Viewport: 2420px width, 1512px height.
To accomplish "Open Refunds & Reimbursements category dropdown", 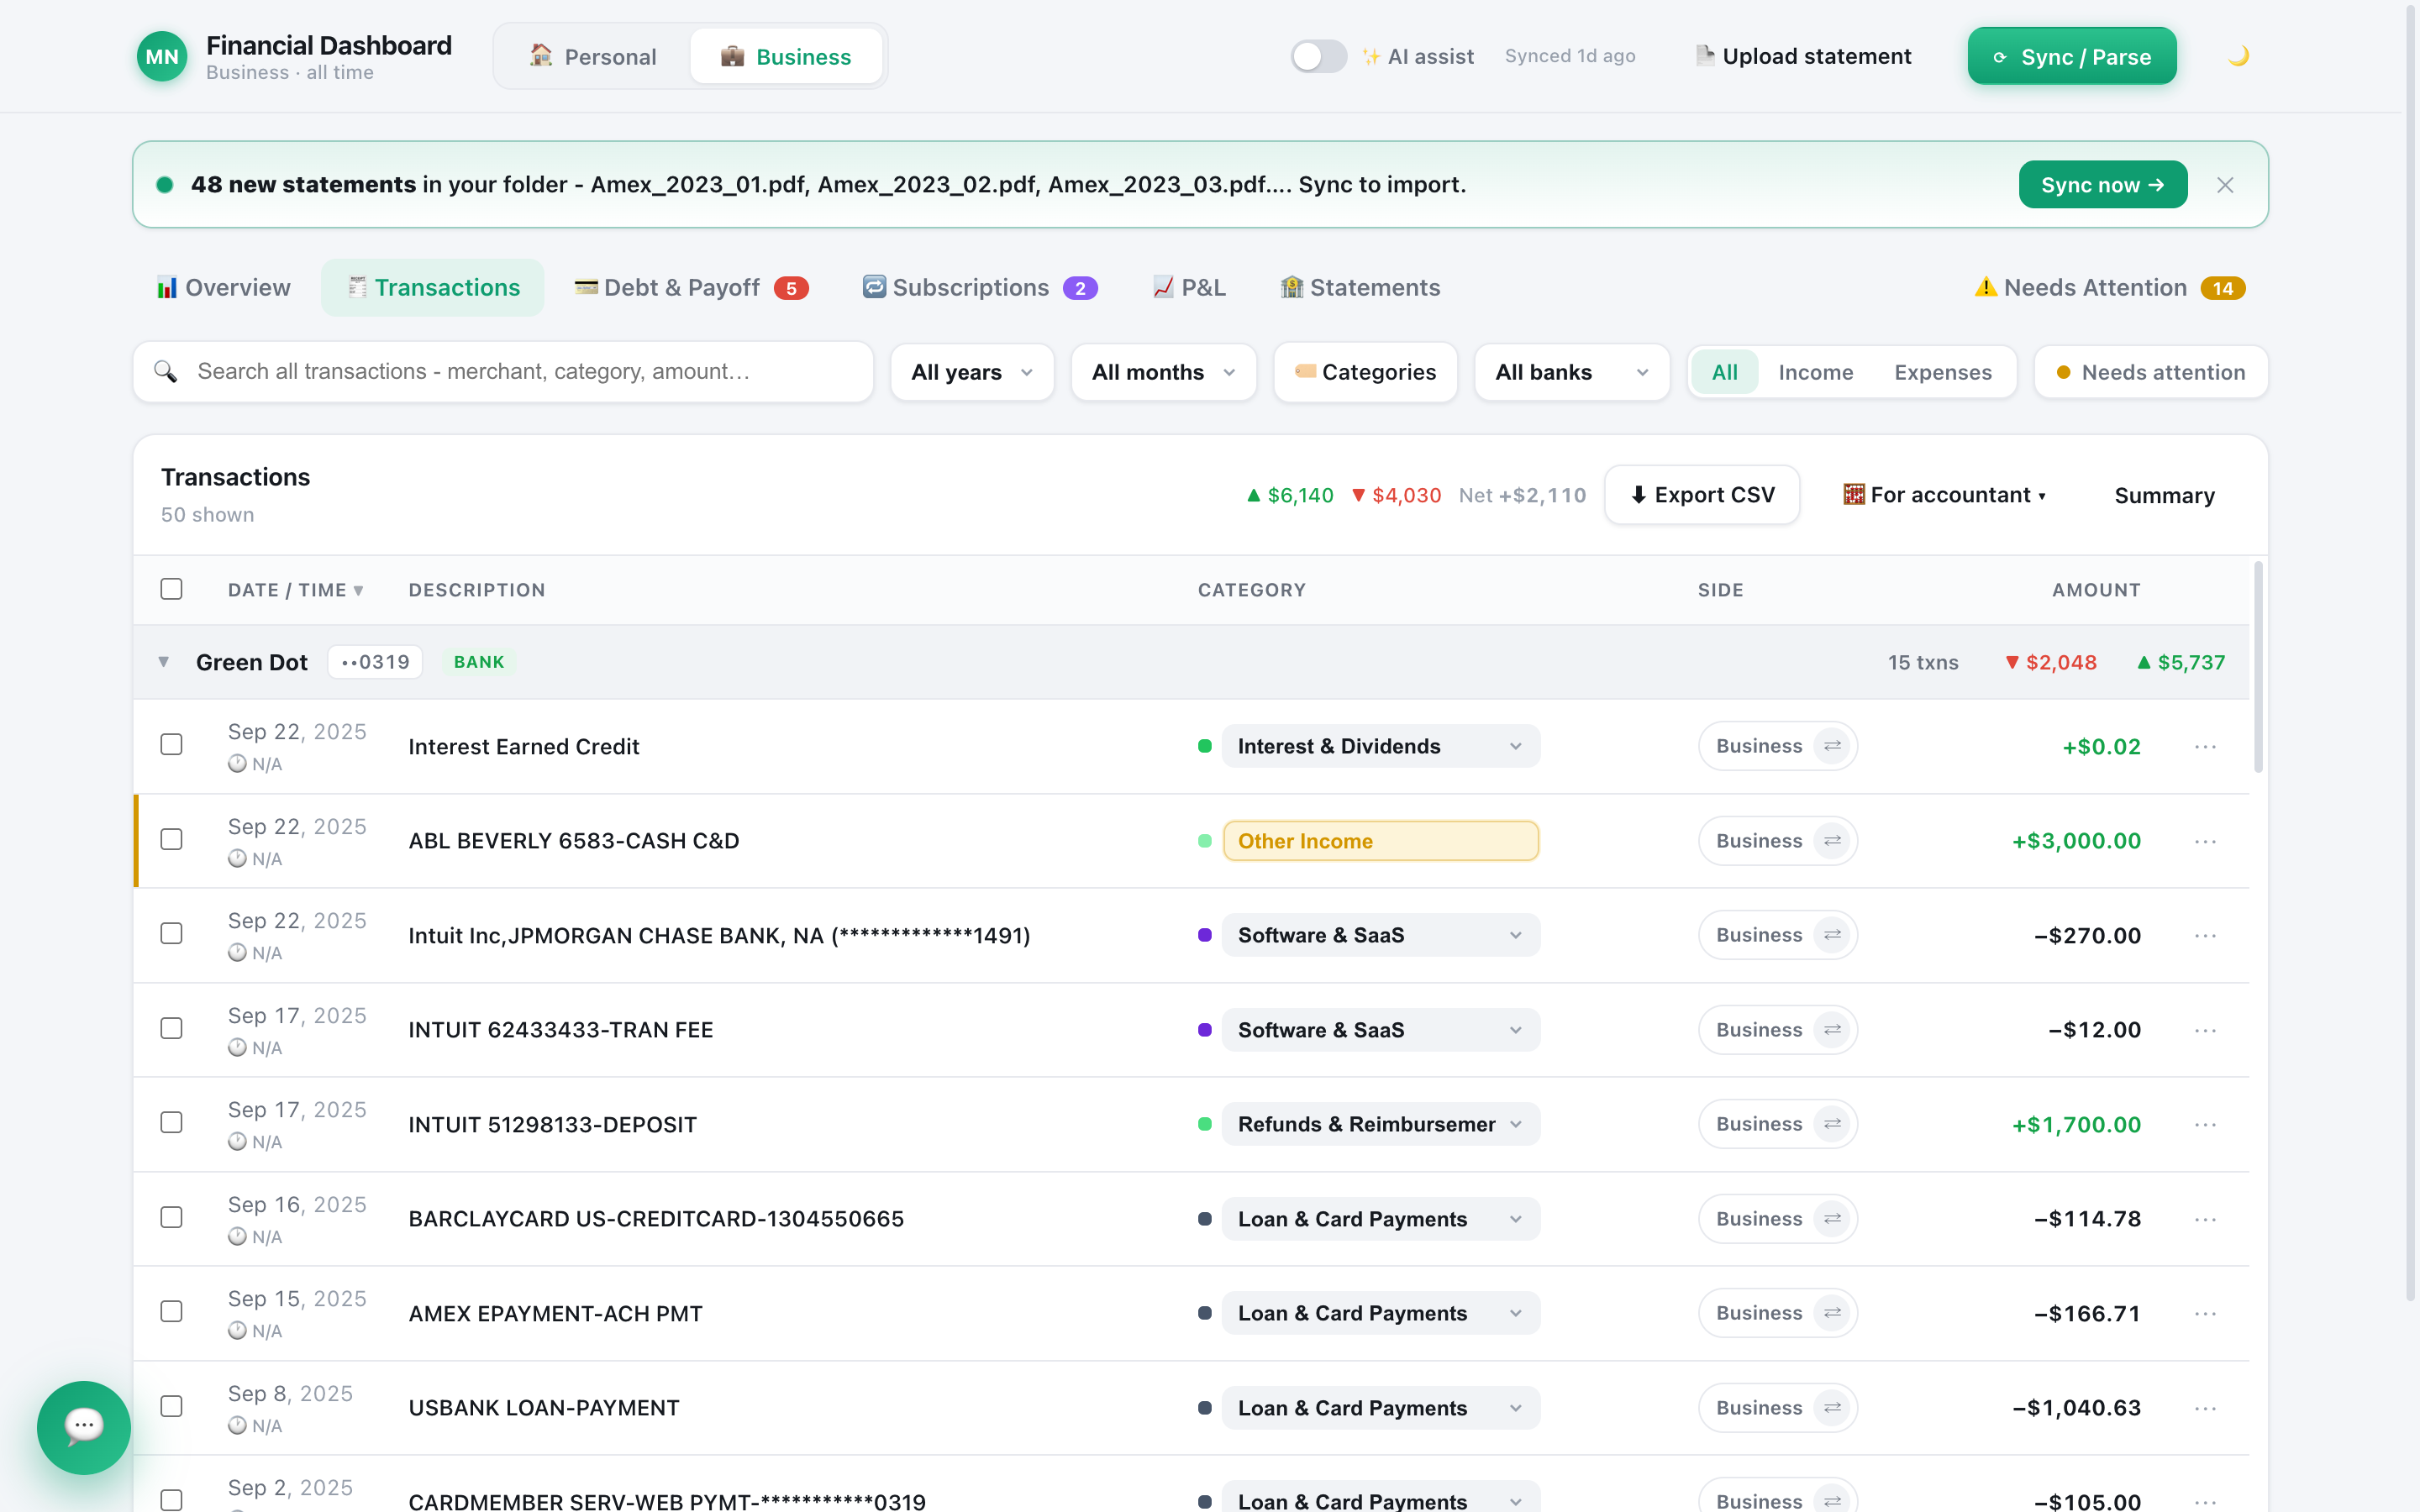I will coord(1380,1124).
